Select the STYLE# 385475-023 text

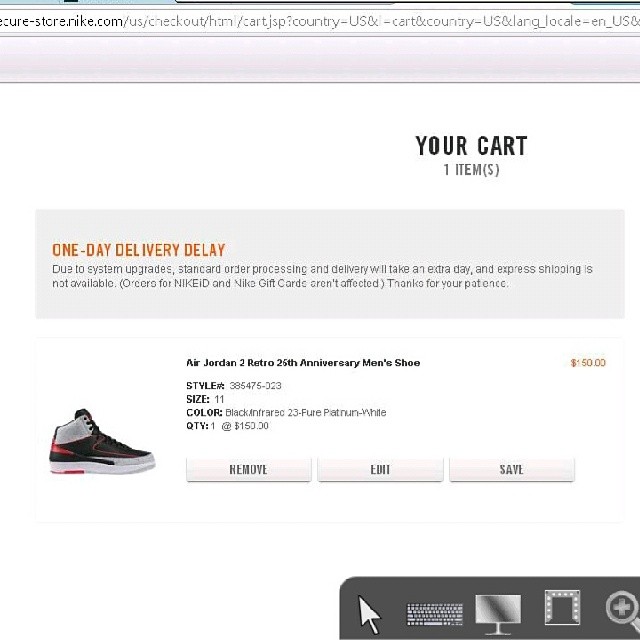click(x=233, y=385)
